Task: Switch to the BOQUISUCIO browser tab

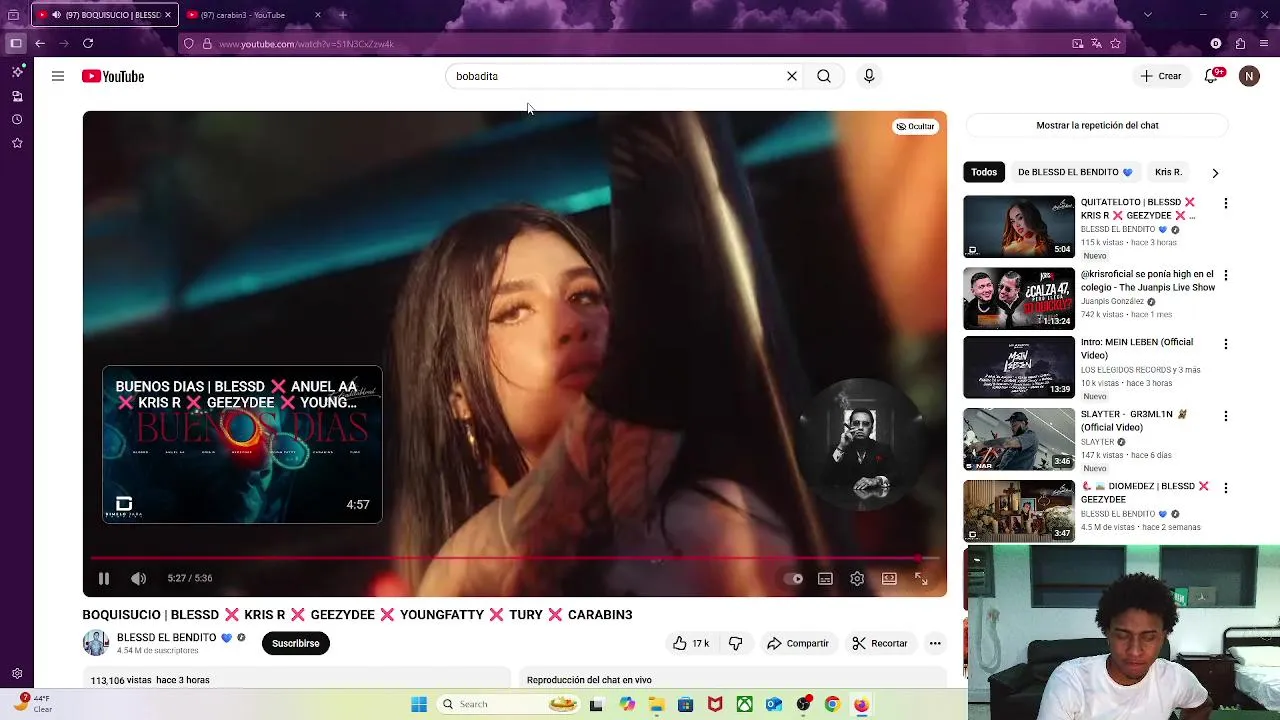Action: pyautogui.click(x=105, y=15)
